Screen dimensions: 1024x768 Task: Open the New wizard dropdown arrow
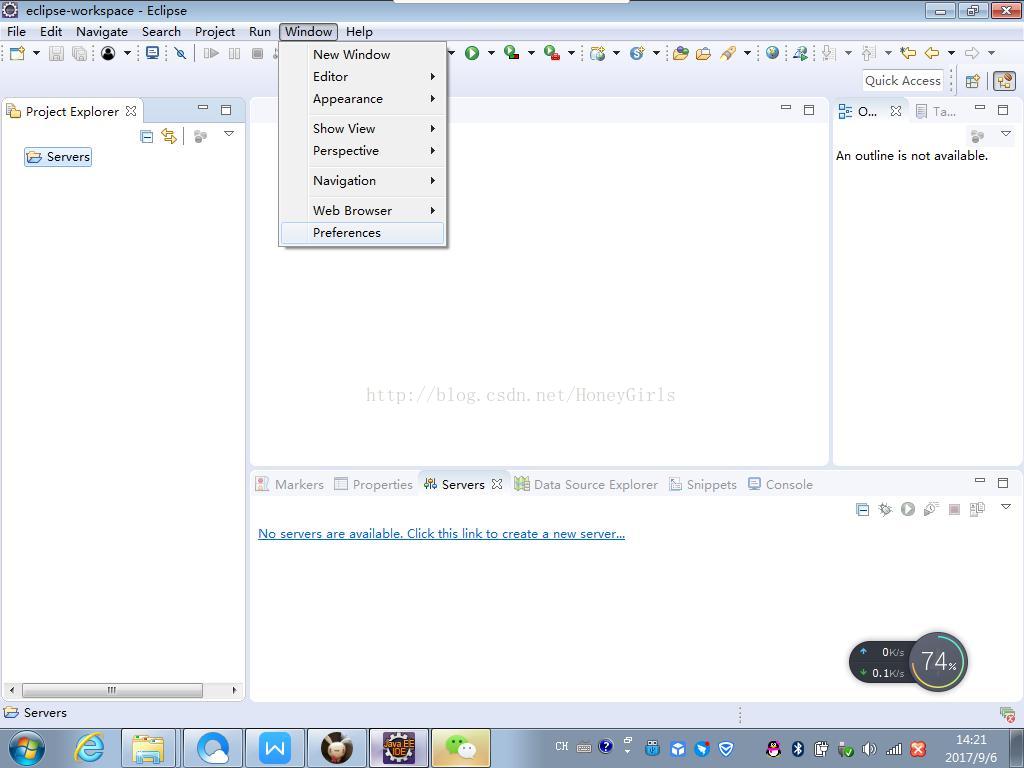pos(36,54)
